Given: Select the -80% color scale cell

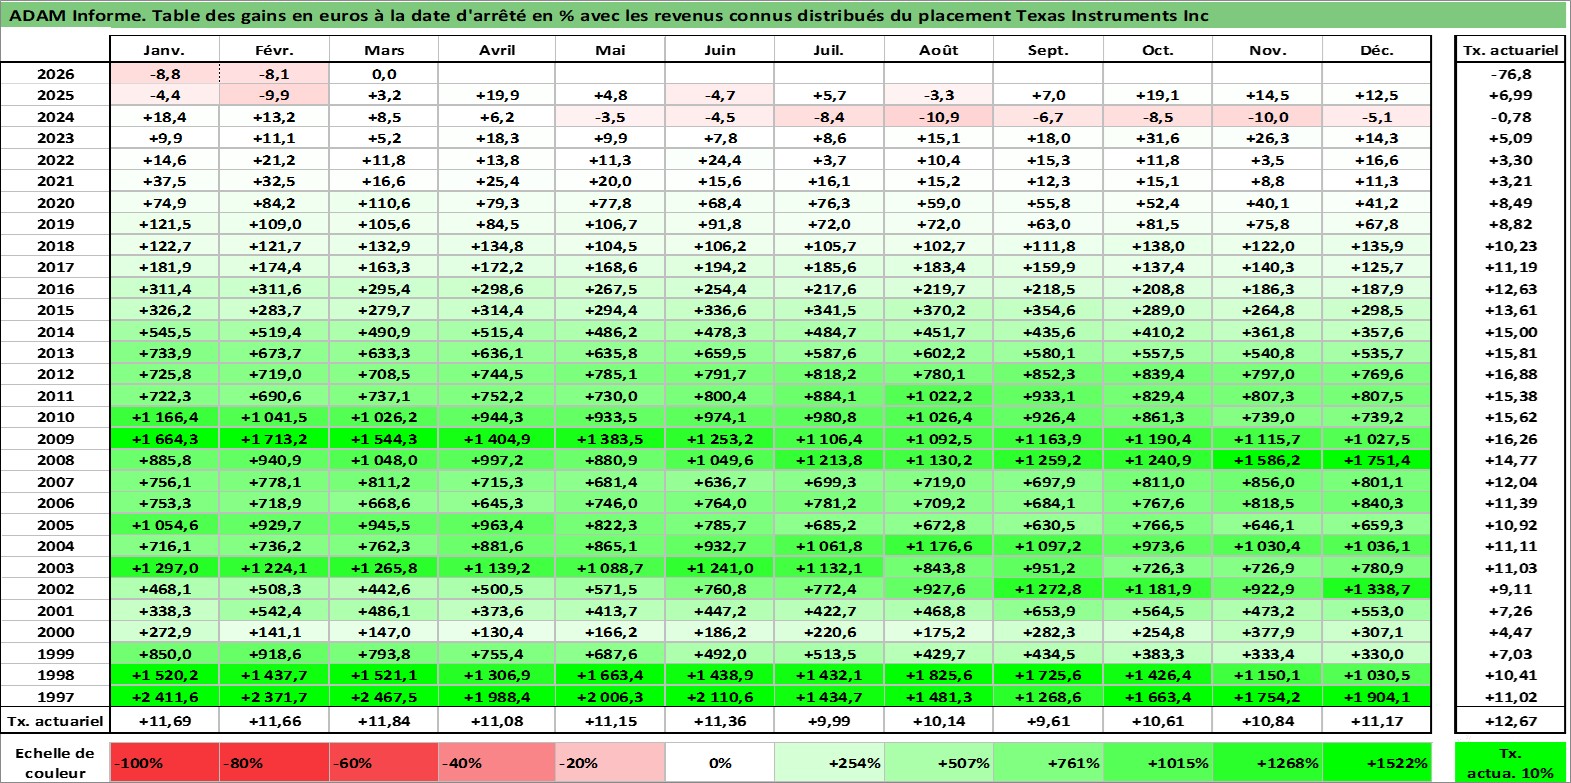Looking at the screenshot, I should tap(274, 762).
